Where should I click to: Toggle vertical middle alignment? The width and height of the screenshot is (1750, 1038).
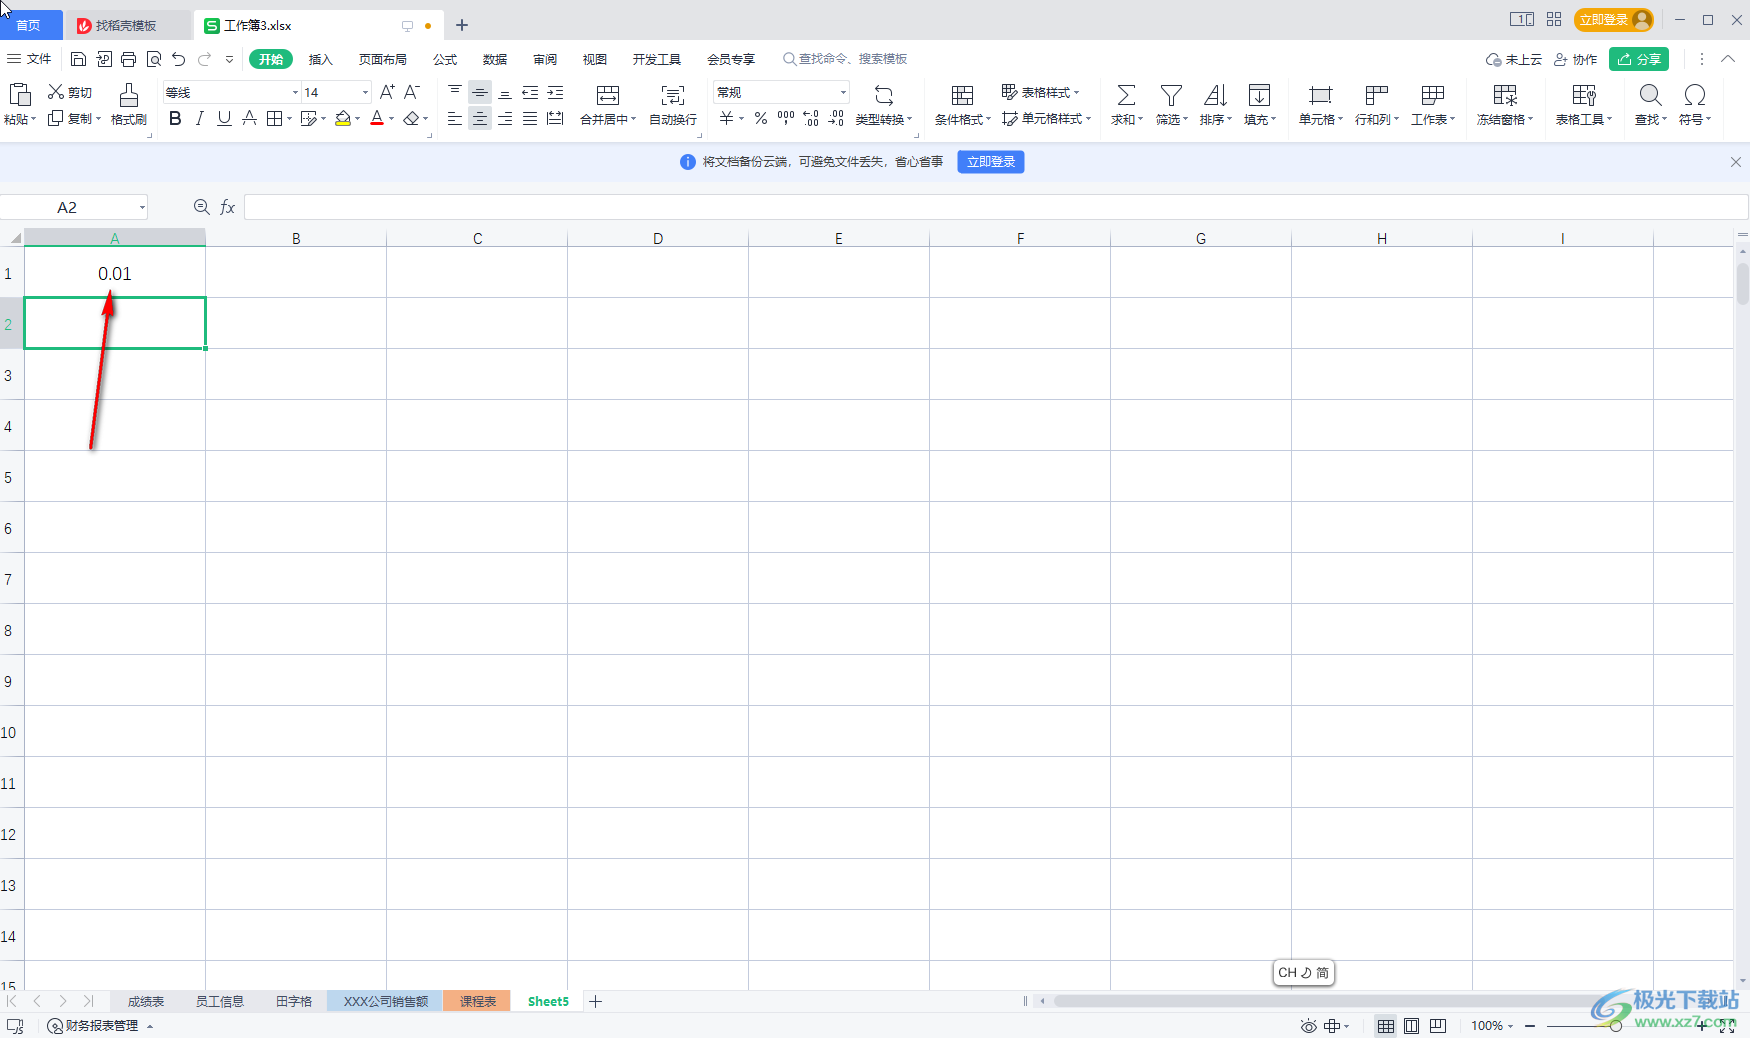click(x=480, y=92)
